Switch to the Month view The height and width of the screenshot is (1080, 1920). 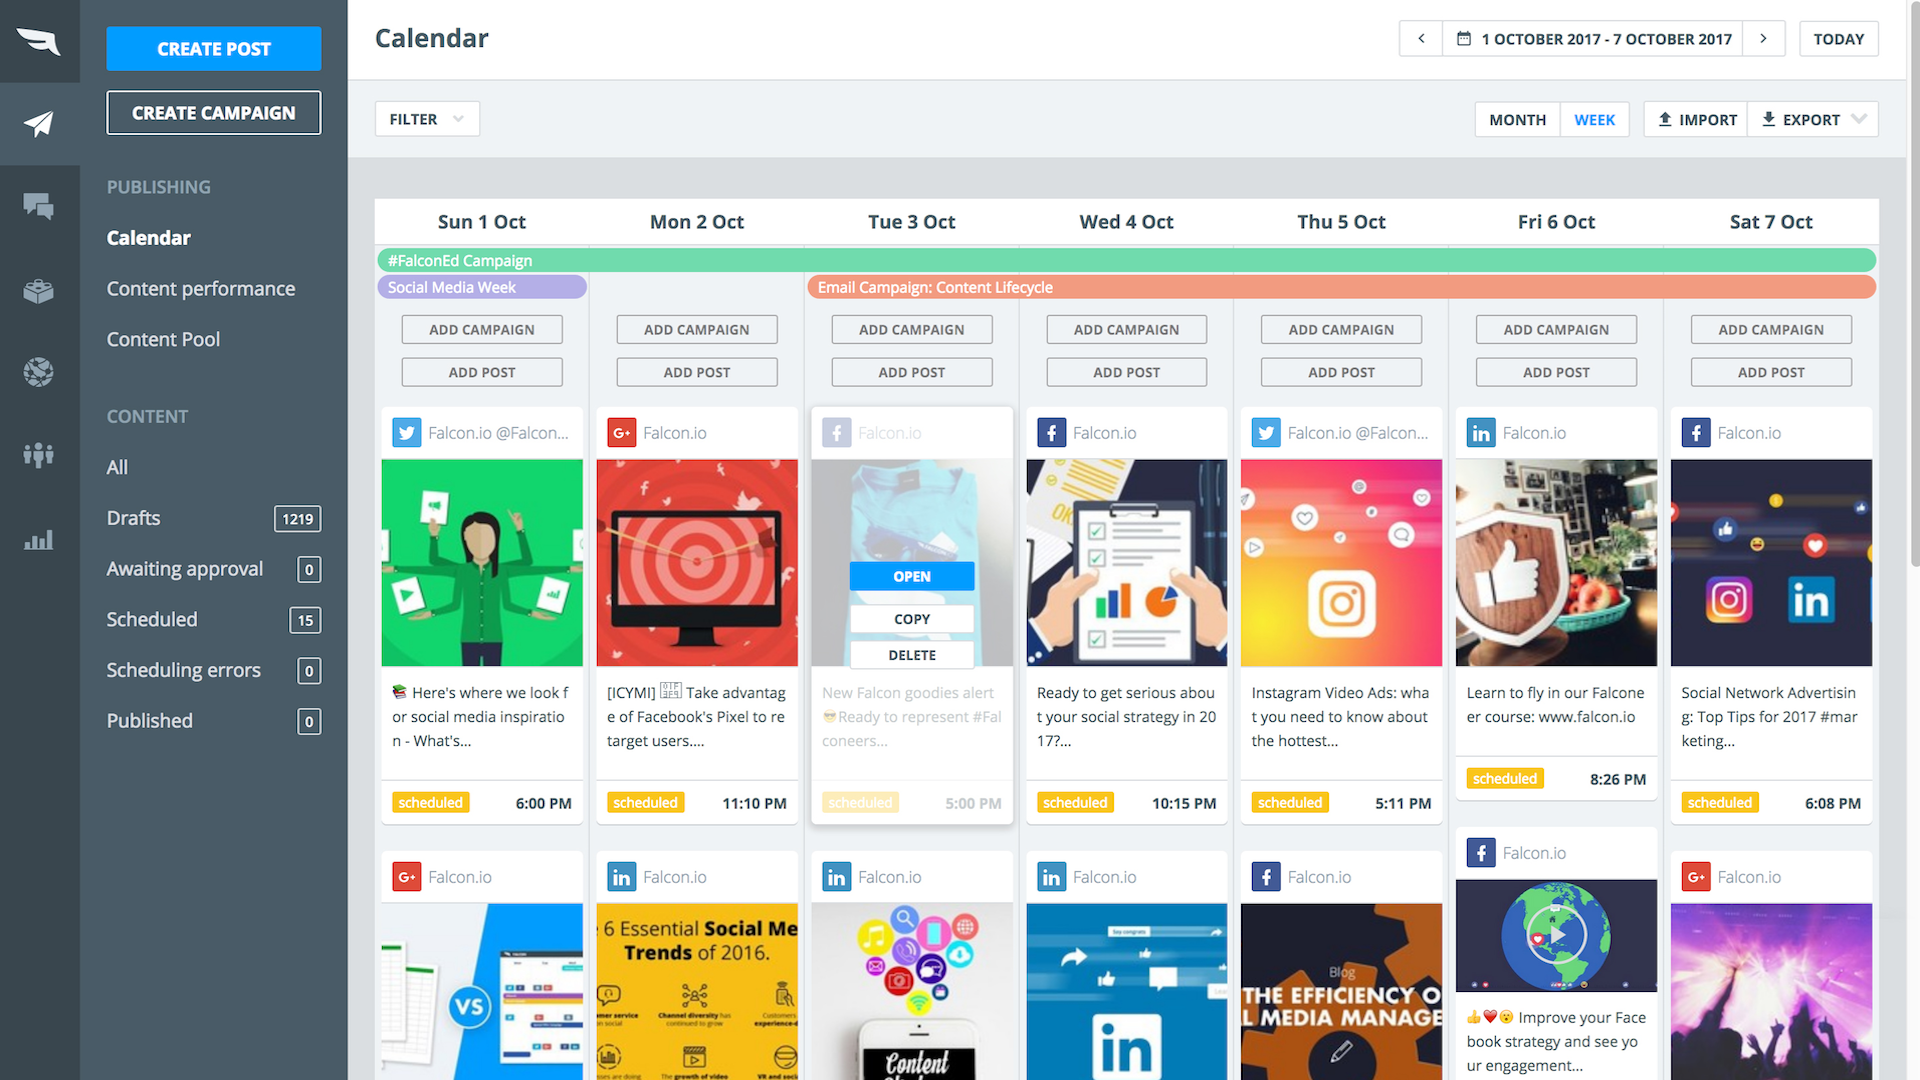(x=1517, y=119)
